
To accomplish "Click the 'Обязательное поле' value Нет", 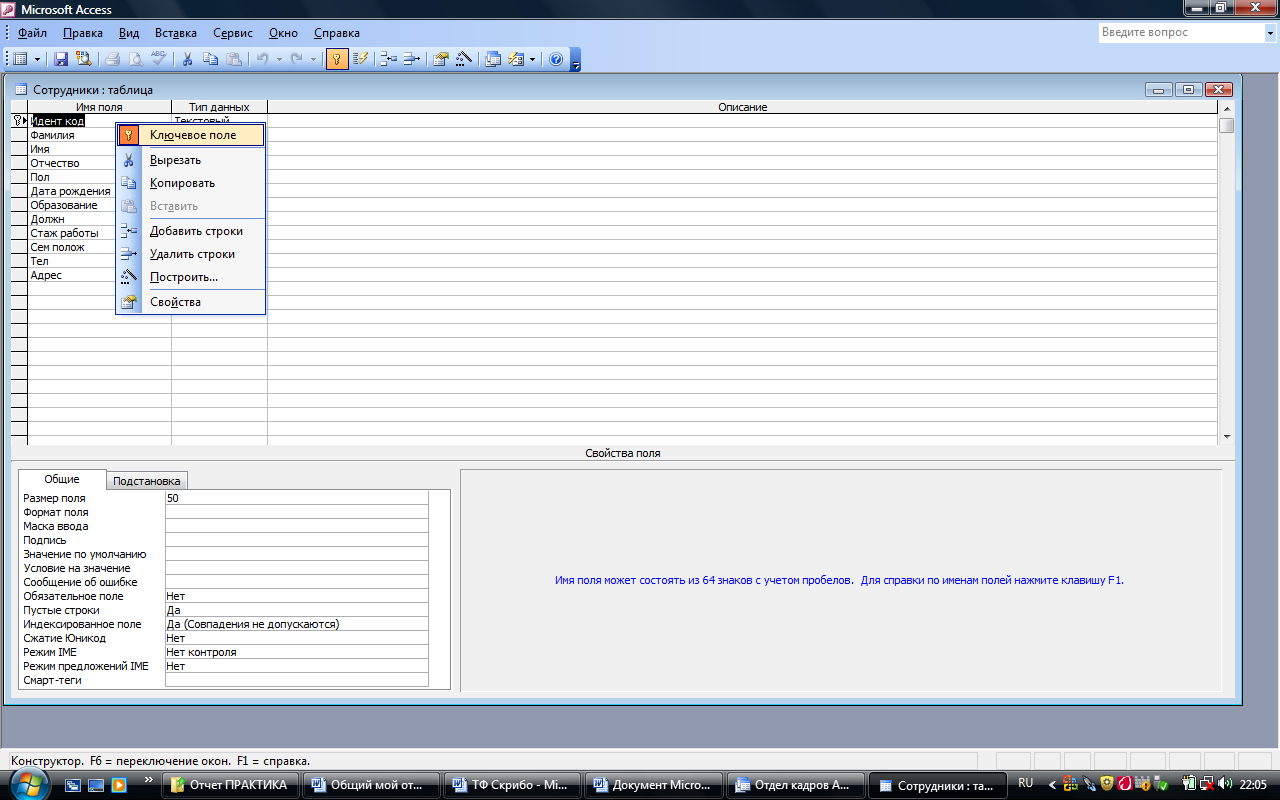I will (297, 596).
